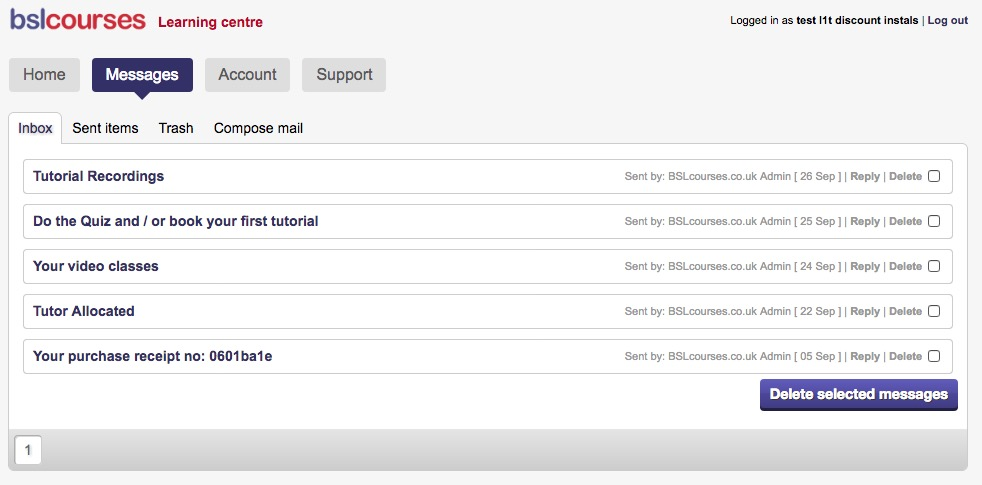Select the checkbox for Your video classes
982x485 pixels.
(x=934, y=266)
